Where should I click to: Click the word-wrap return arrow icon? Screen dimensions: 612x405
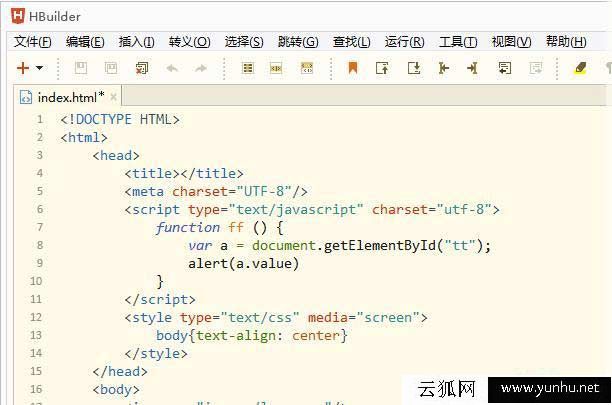[505, 68]
